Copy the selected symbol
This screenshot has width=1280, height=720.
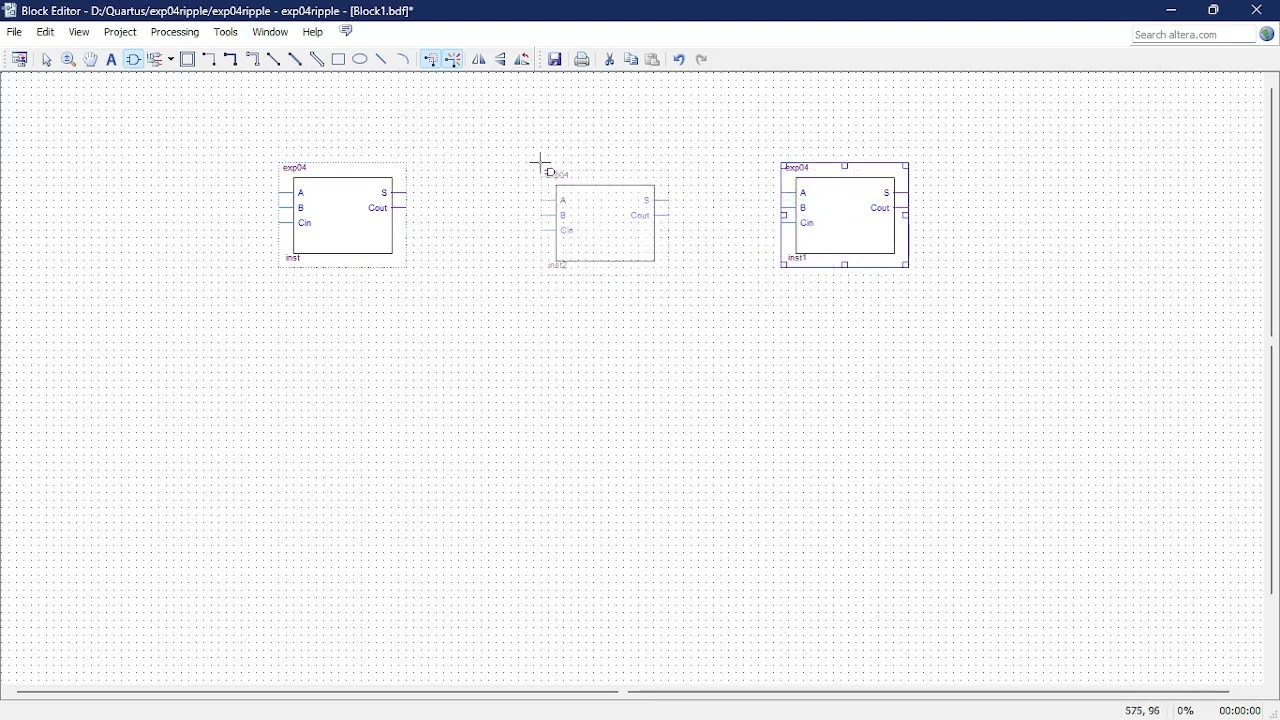(x=631, y=60)
